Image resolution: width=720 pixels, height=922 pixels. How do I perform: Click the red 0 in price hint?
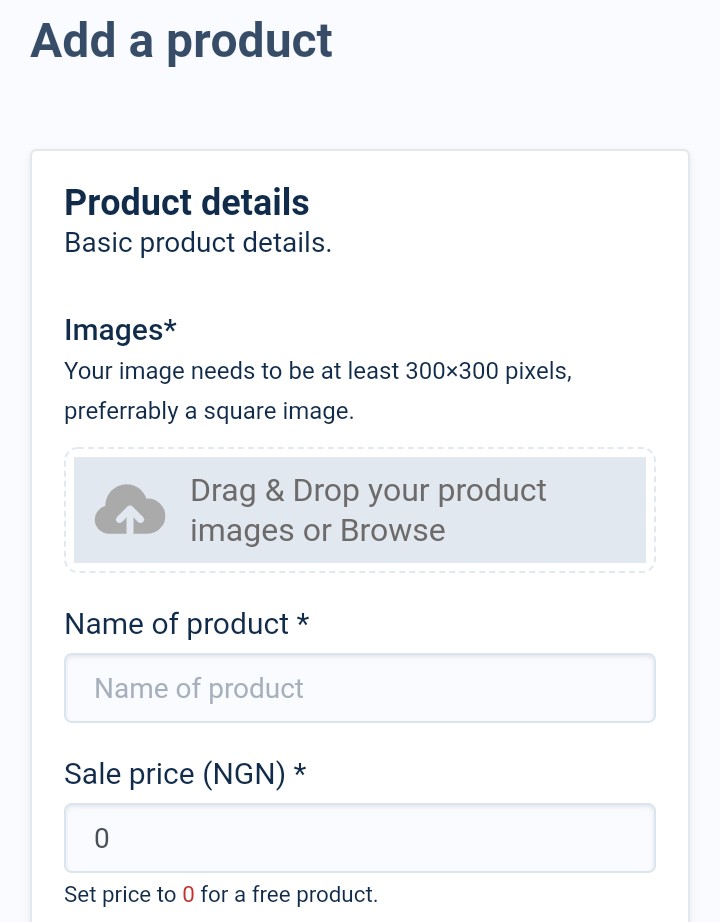coord(188,894)
